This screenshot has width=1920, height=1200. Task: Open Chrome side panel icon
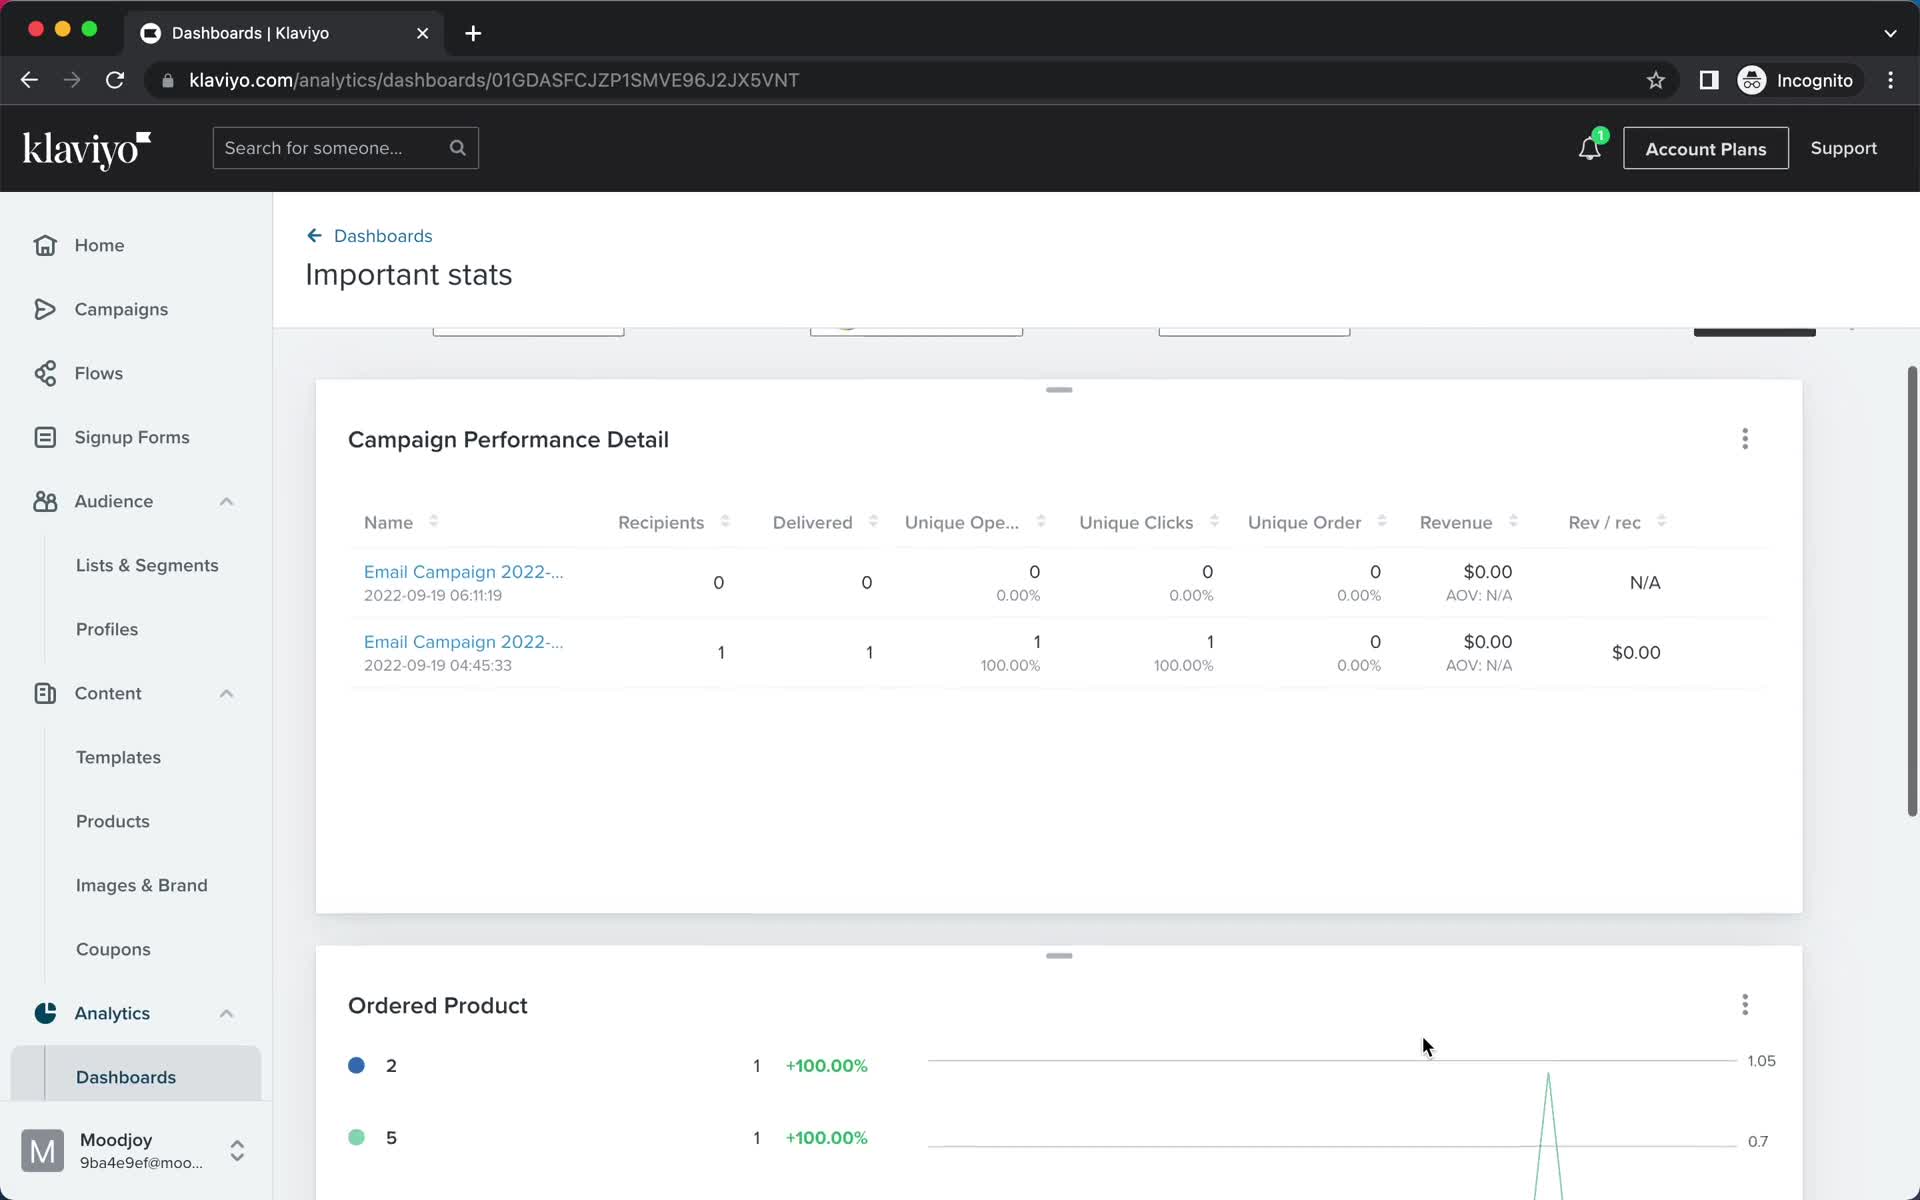1709,80
